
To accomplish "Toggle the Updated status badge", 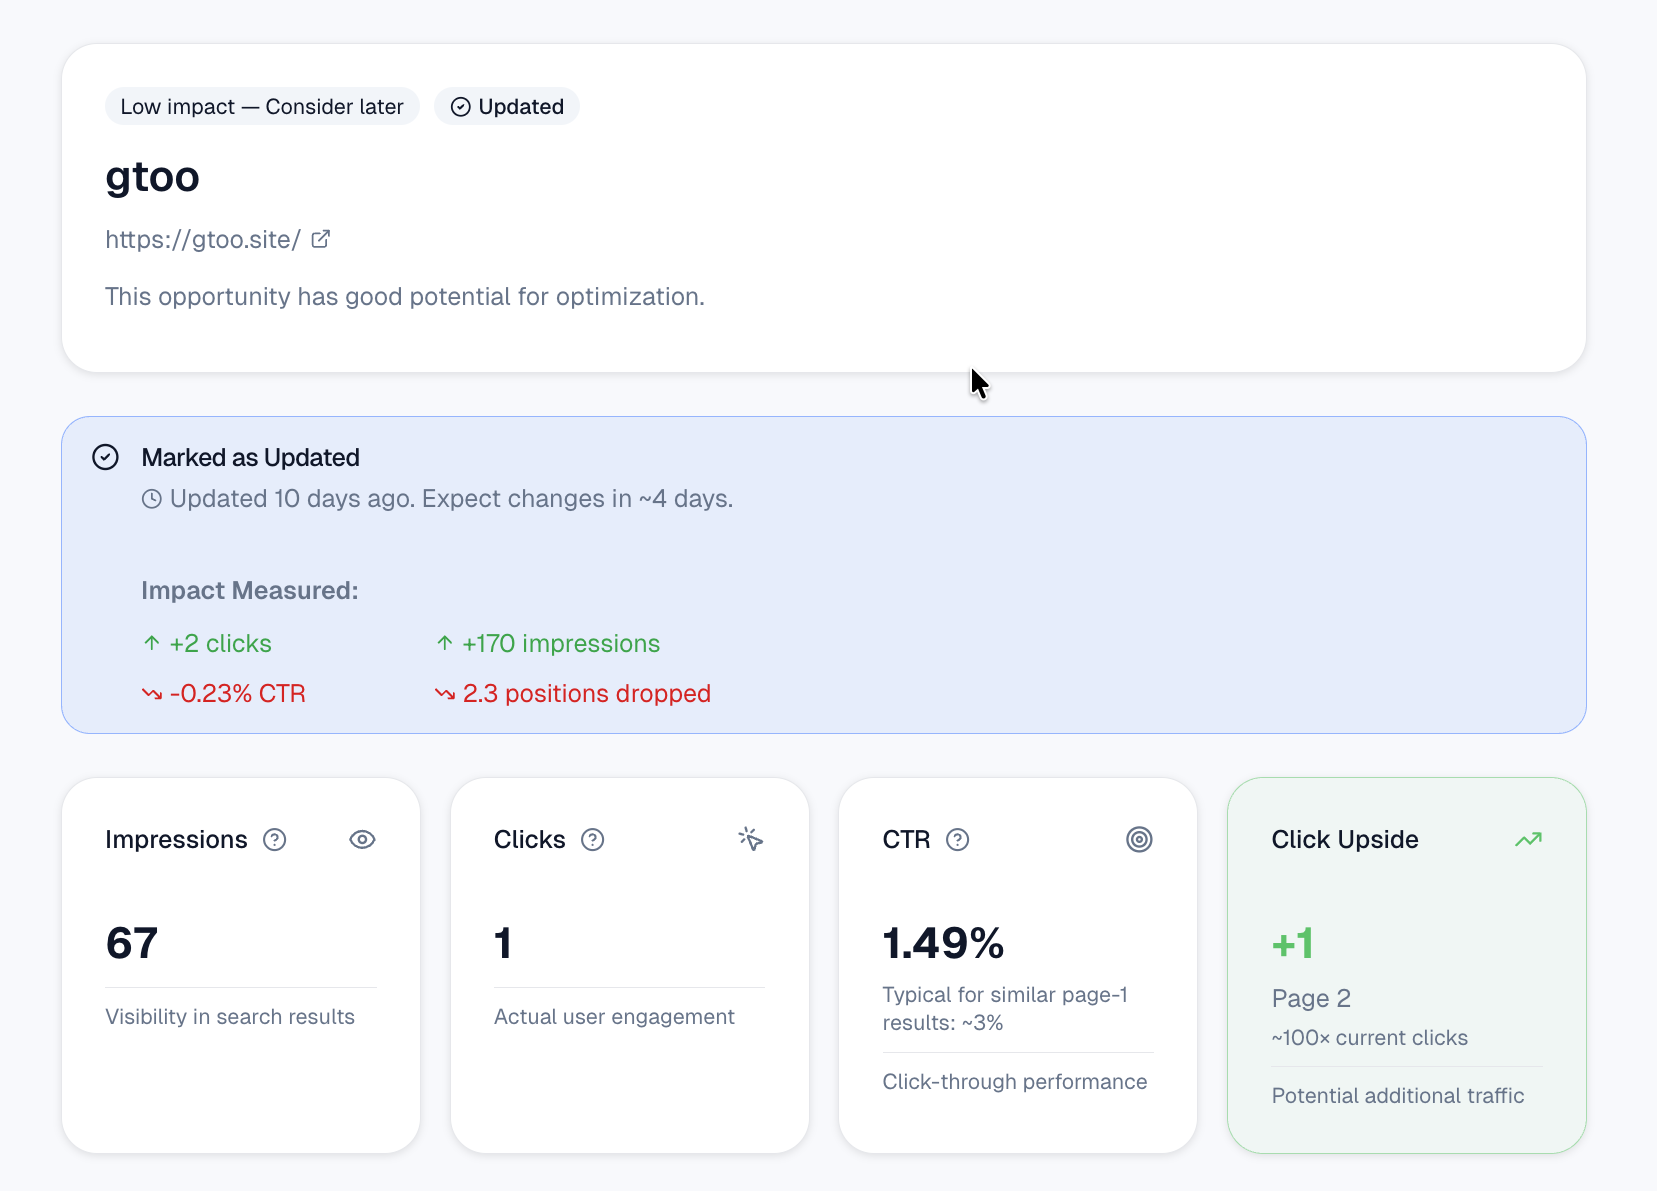I will click(x=506, y=106).
